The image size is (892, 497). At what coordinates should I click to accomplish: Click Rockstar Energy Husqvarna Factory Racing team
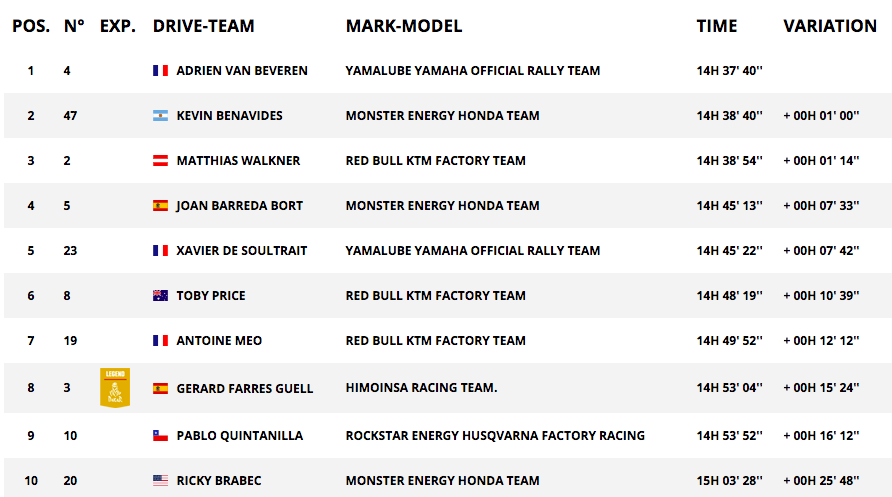(x=495, y=436)
